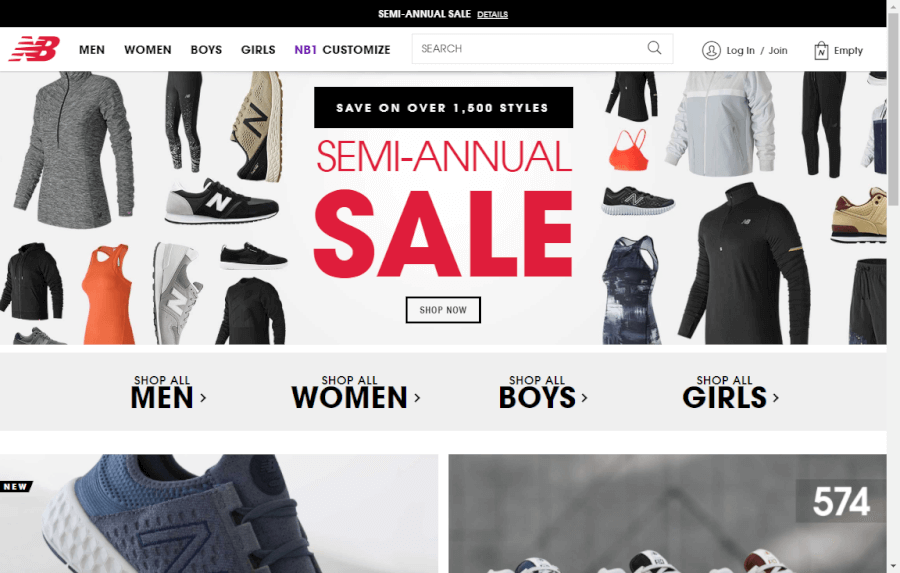Click the Join link
This screenshot has width=900, height=573.
click(x=778, y=51)
